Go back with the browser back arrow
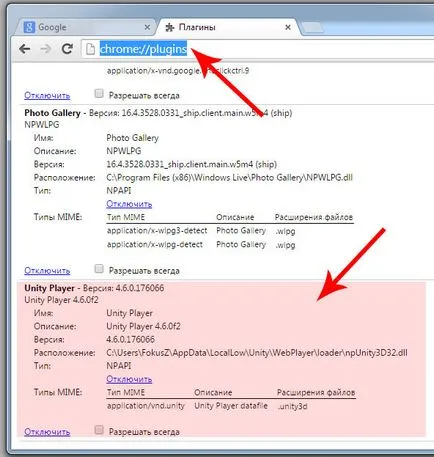The height and width of the screenshot is (457, 434). (25, 49)
